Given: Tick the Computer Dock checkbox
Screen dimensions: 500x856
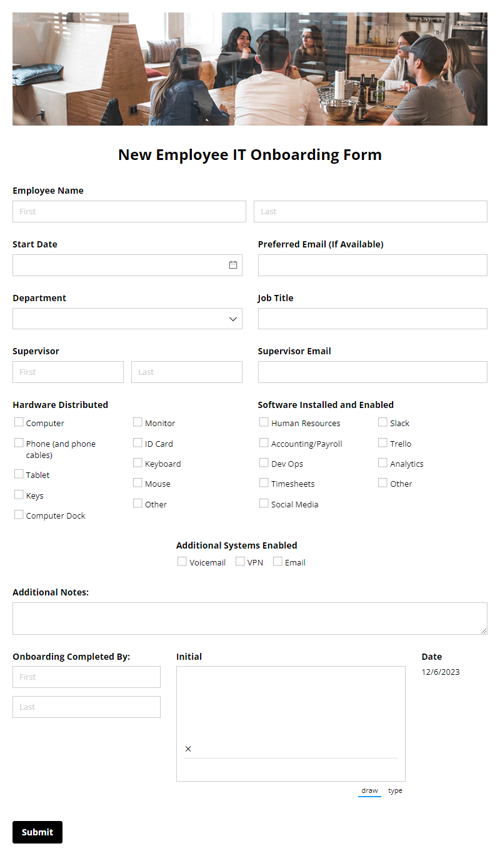Looking at the screenshot, I should [19, 514].
